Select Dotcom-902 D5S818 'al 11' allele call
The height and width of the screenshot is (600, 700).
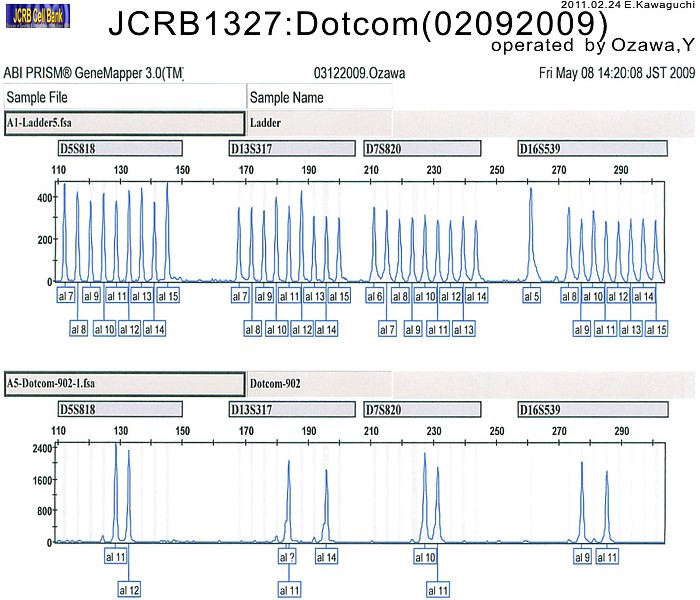click(x=116, y=557)
